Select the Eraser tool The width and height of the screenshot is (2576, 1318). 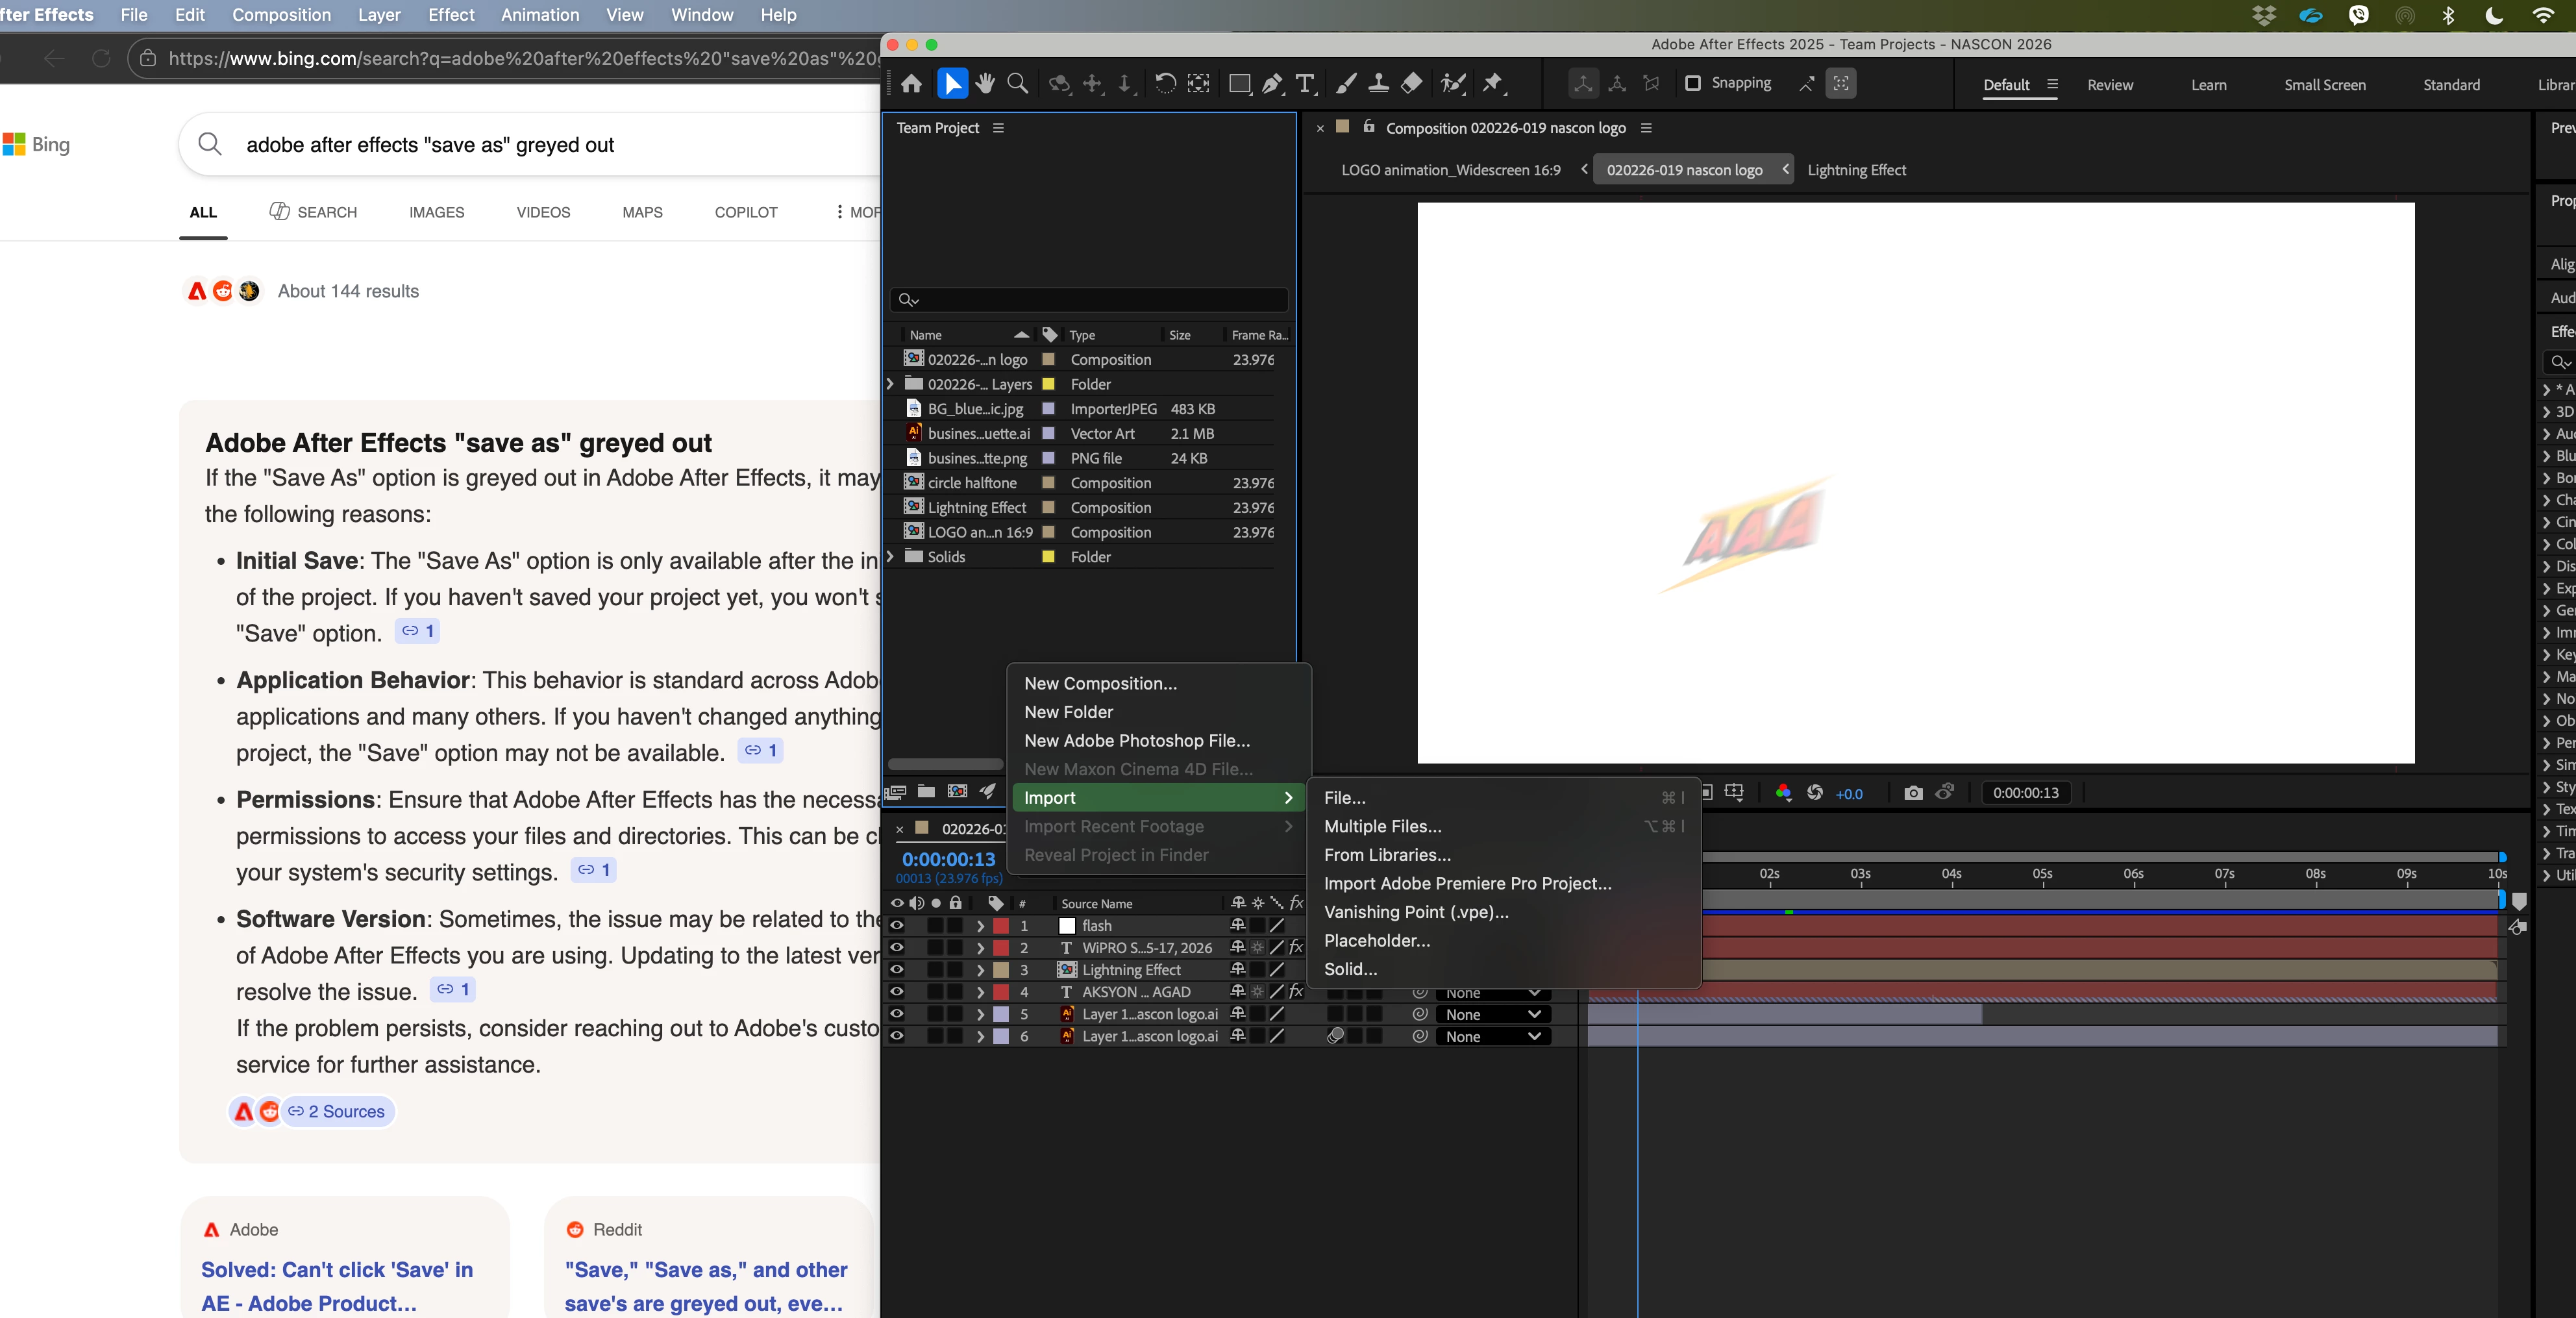coord(1411,84)
